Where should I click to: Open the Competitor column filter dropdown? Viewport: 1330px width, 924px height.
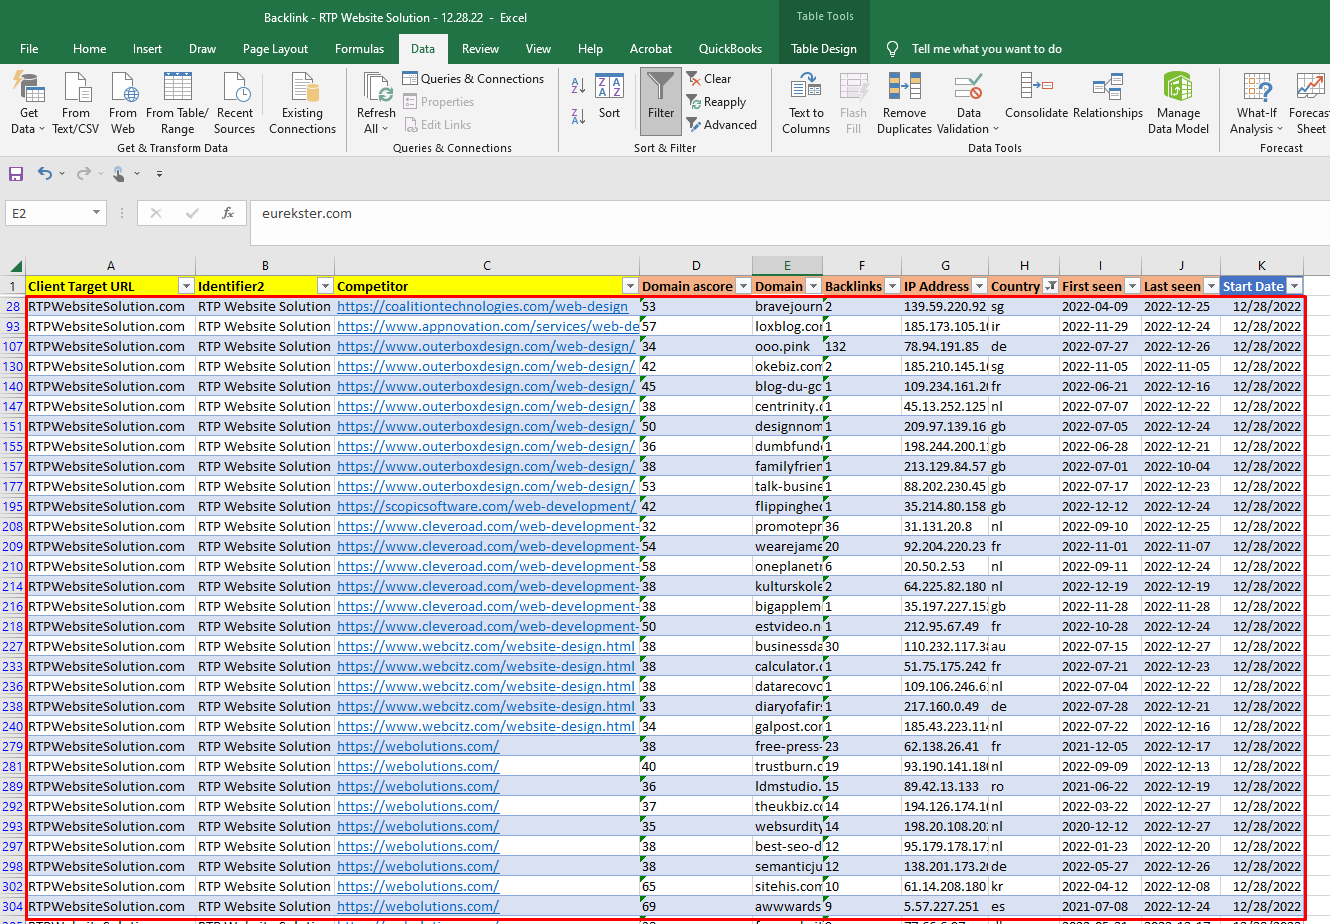630,286
